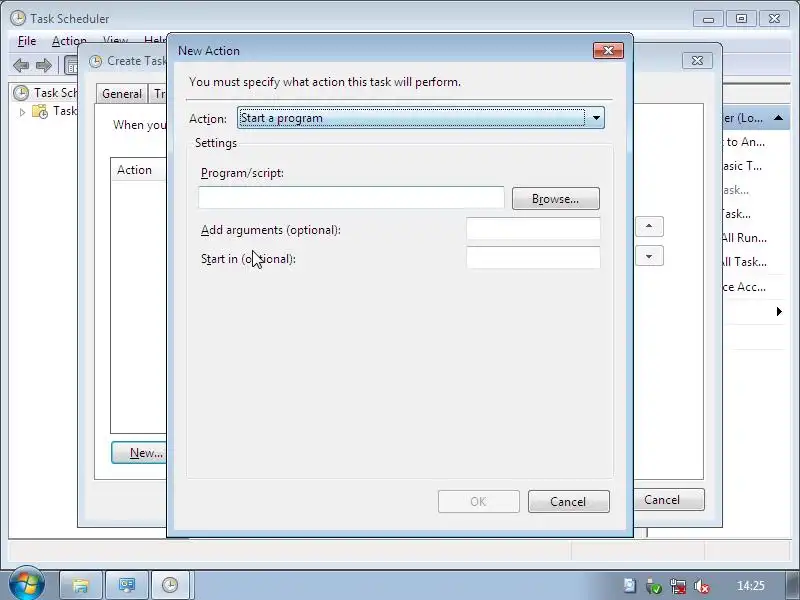
Task: Click the Create Task dialog title icon
Action: tap(95, 61)
